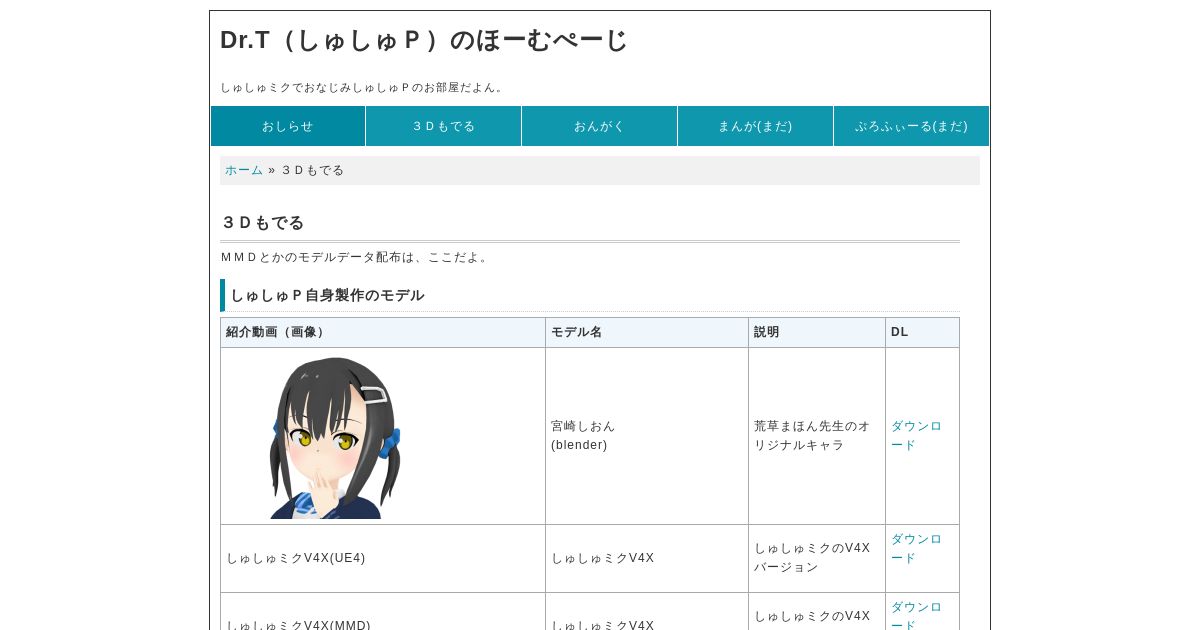This screenshot has height=630, width=1200.
Task: Download the 宮崎しおん blender model
Action: click(916, 435)
